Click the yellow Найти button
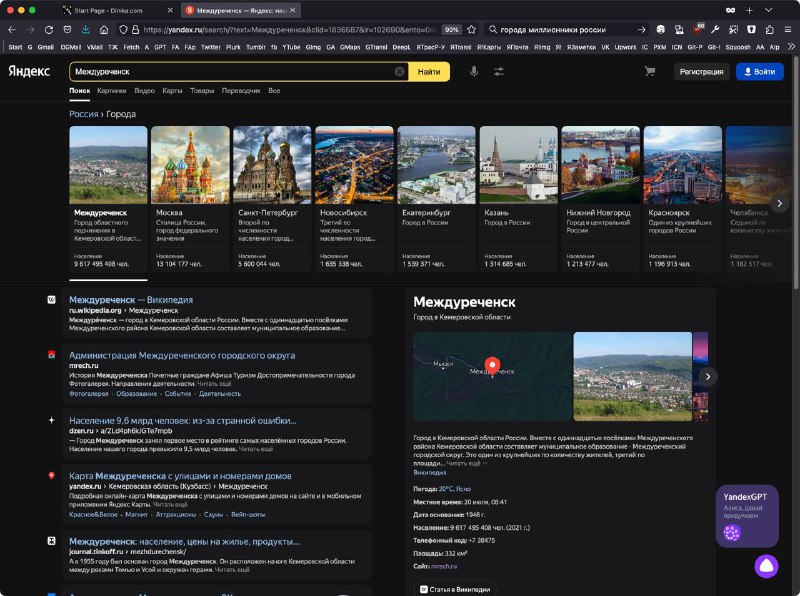 [x=429, y=72]
